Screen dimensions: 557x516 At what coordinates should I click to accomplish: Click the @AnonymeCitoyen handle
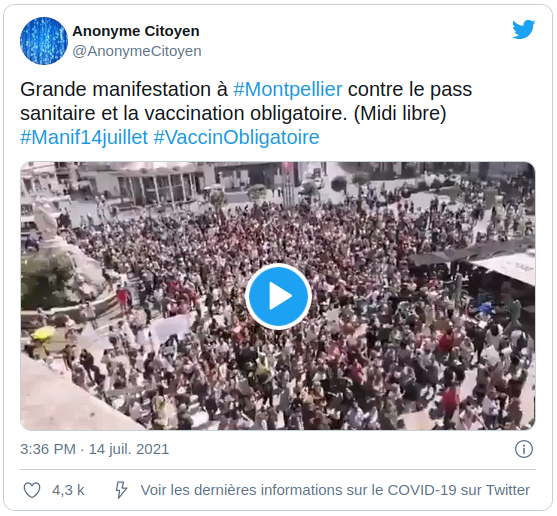[x=137, y=51]
